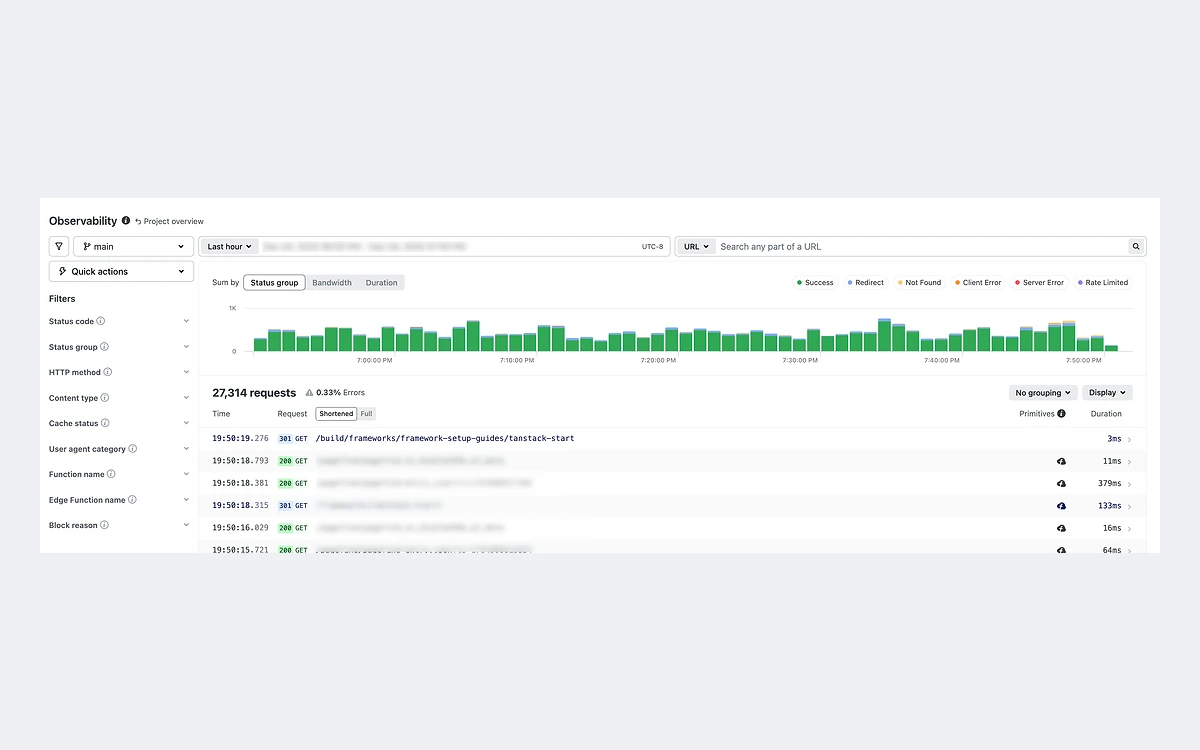Viewport: 1200px width, 750px height.
Task: Toggle the Redirect legend series
Action: pyautogui.click(x=866, y=283)
